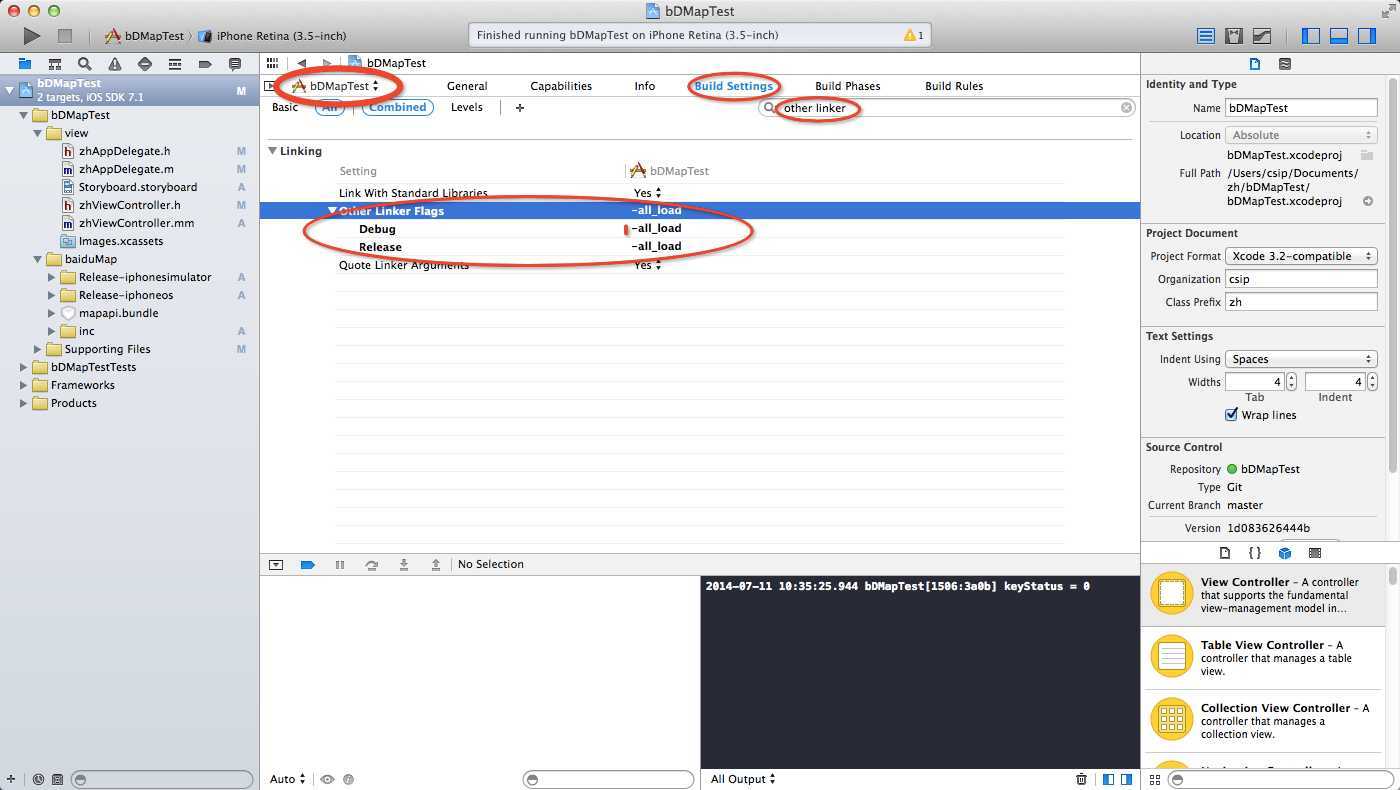
Task: Toggle the variables view pane
Action: (1108, 779)
